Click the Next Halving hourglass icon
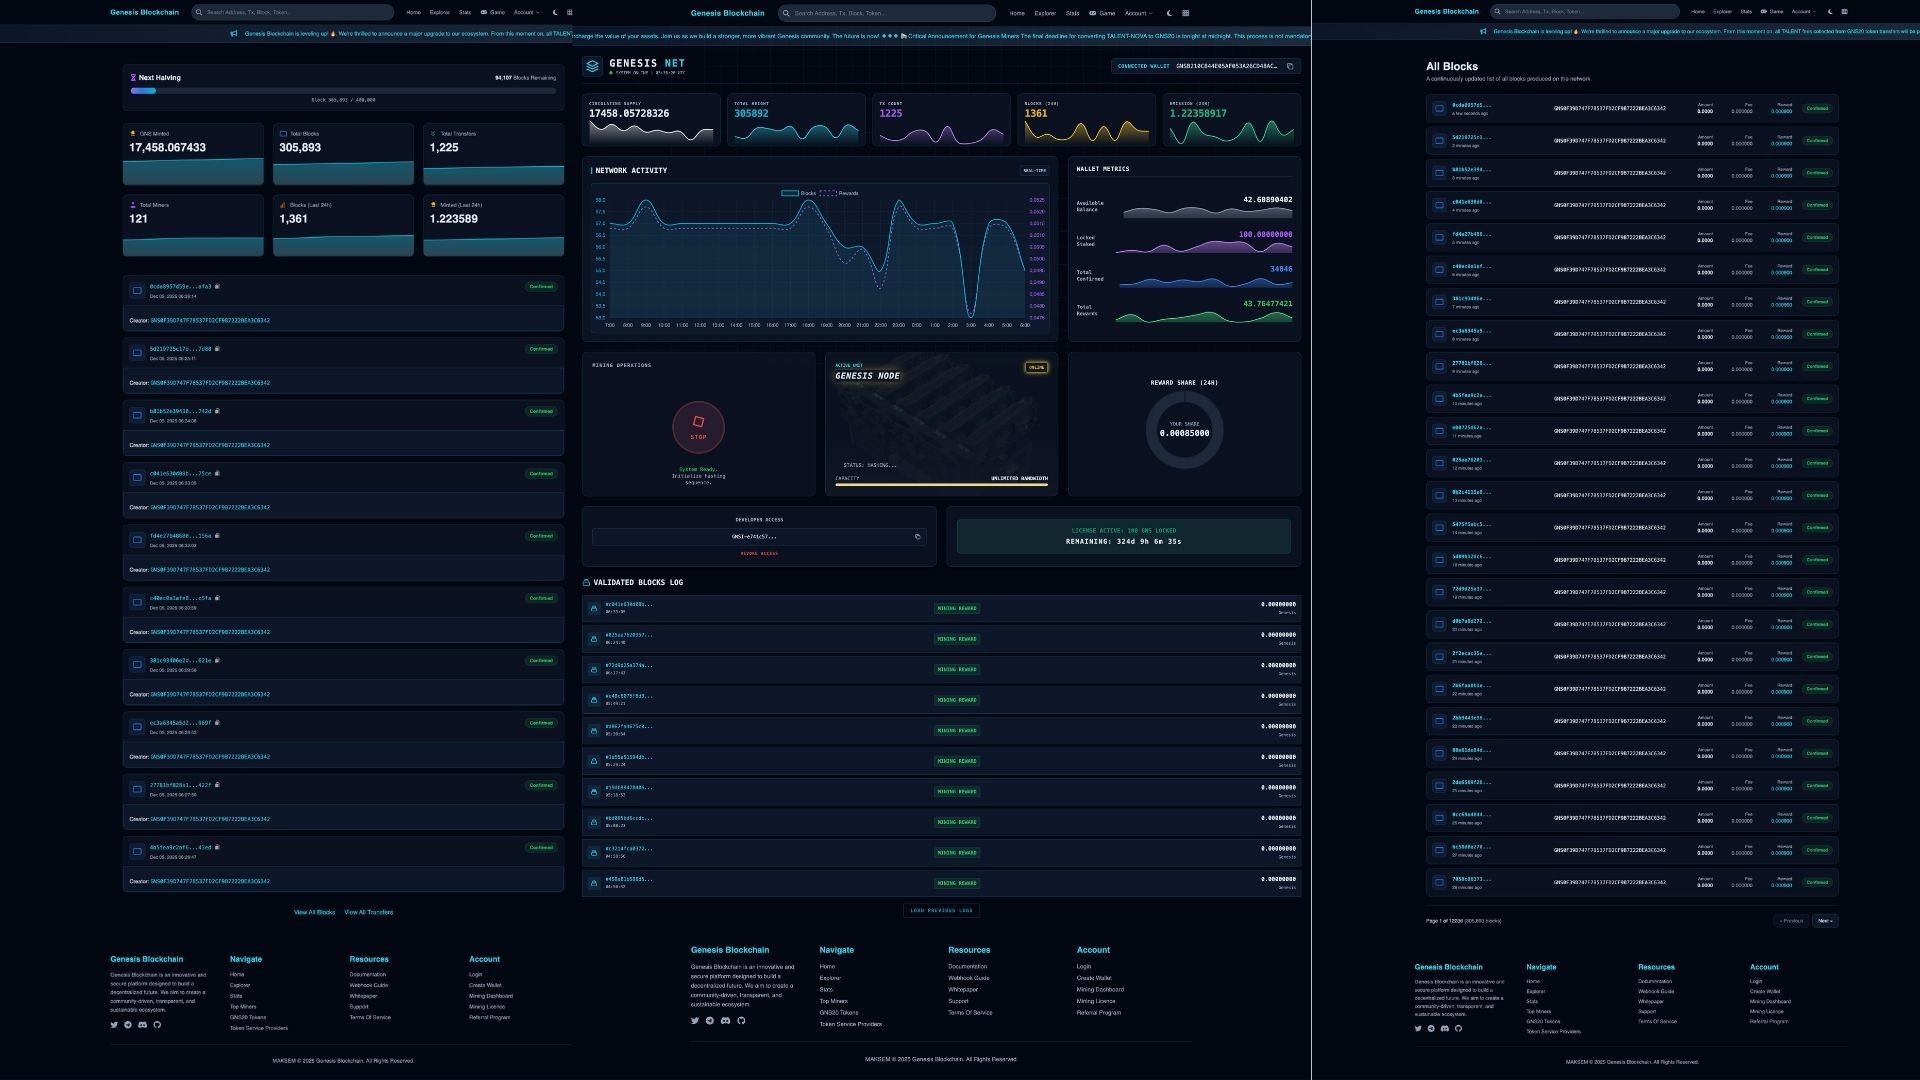Viewport: 1920px width, 1080px height. point(133,77)
